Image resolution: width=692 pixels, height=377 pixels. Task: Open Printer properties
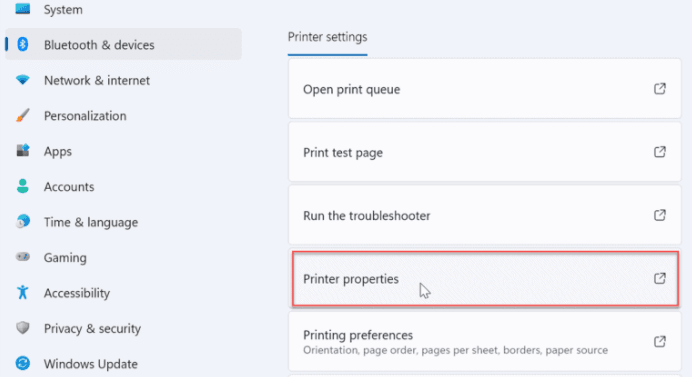pos(485,279)
